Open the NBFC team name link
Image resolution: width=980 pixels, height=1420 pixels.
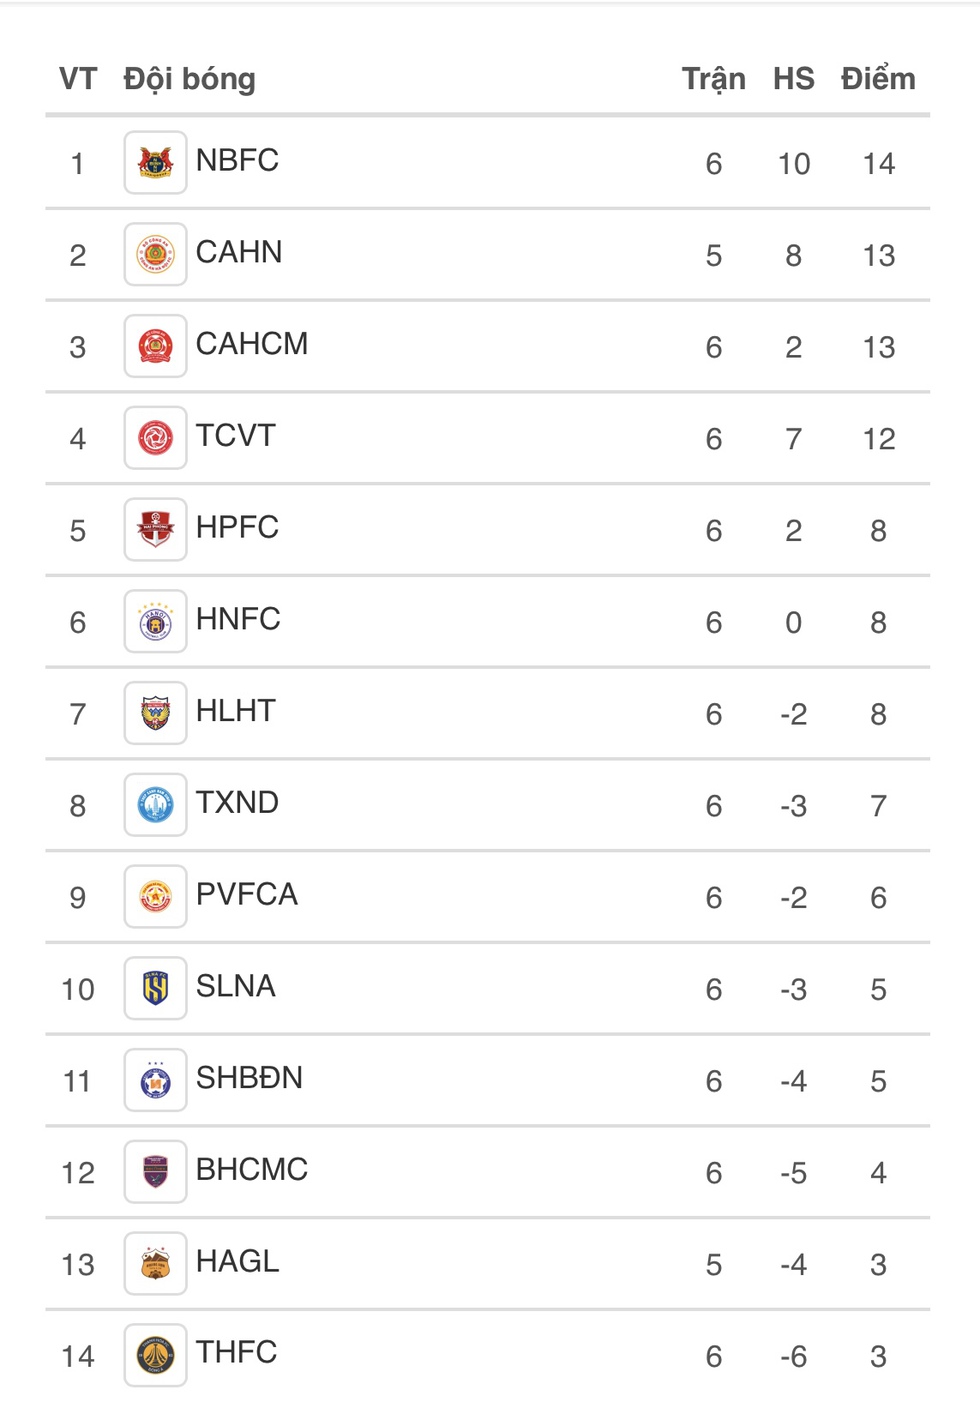pos(237,160)
